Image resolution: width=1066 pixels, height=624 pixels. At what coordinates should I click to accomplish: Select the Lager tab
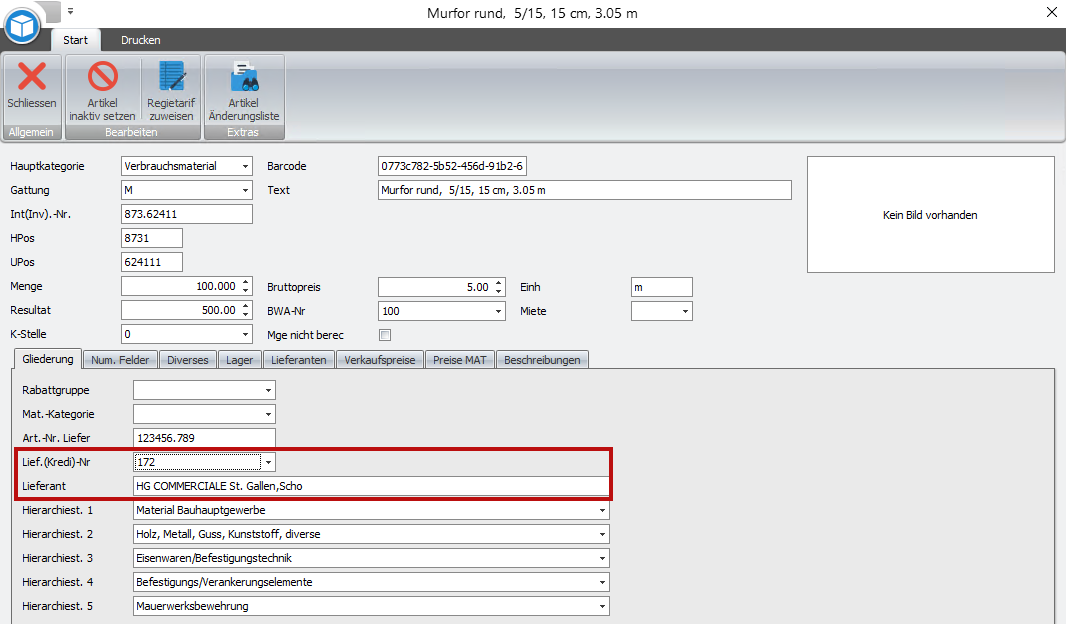coord(239,360)
